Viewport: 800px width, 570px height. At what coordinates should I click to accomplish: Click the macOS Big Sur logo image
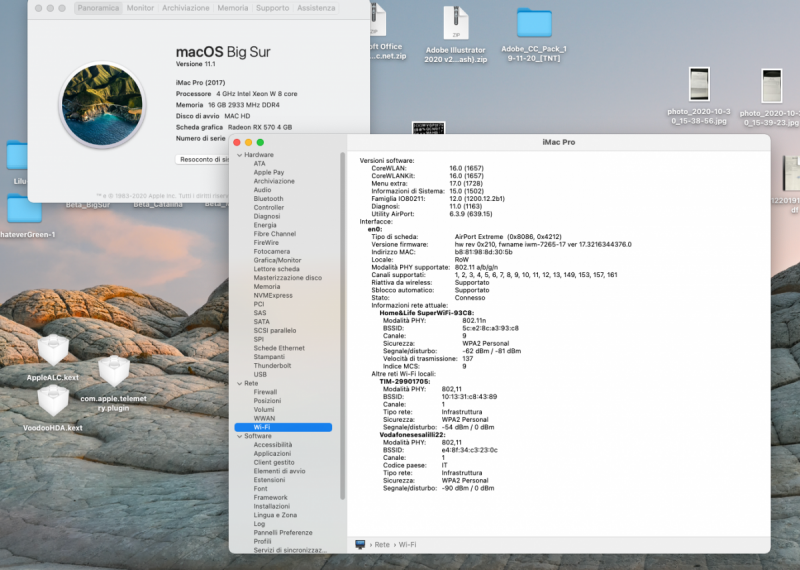[x=102, y=105]
